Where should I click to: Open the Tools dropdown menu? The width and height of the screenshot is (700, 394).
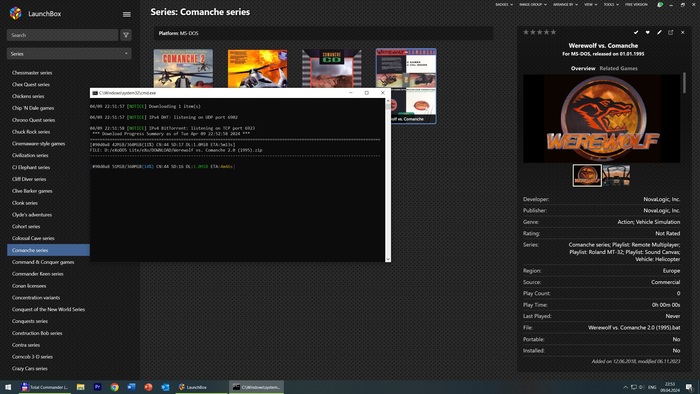tap(611, 4)
